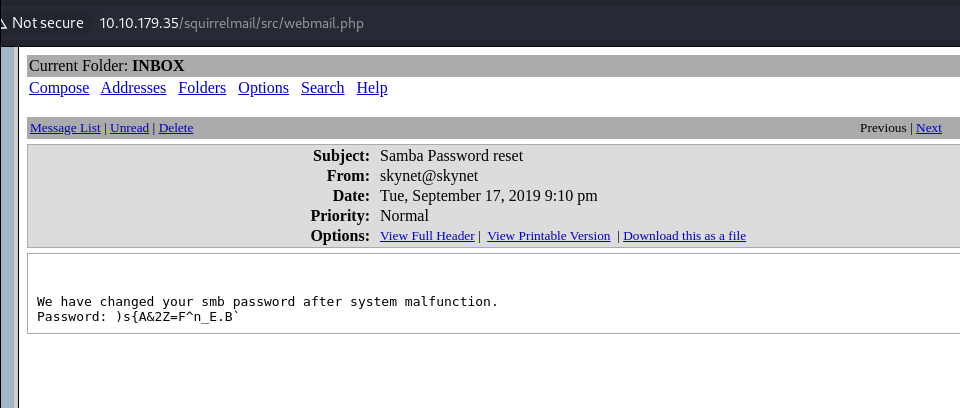Screen dimensions: 960x408
Task: Delete the current message
Action: tap(176, 128)
